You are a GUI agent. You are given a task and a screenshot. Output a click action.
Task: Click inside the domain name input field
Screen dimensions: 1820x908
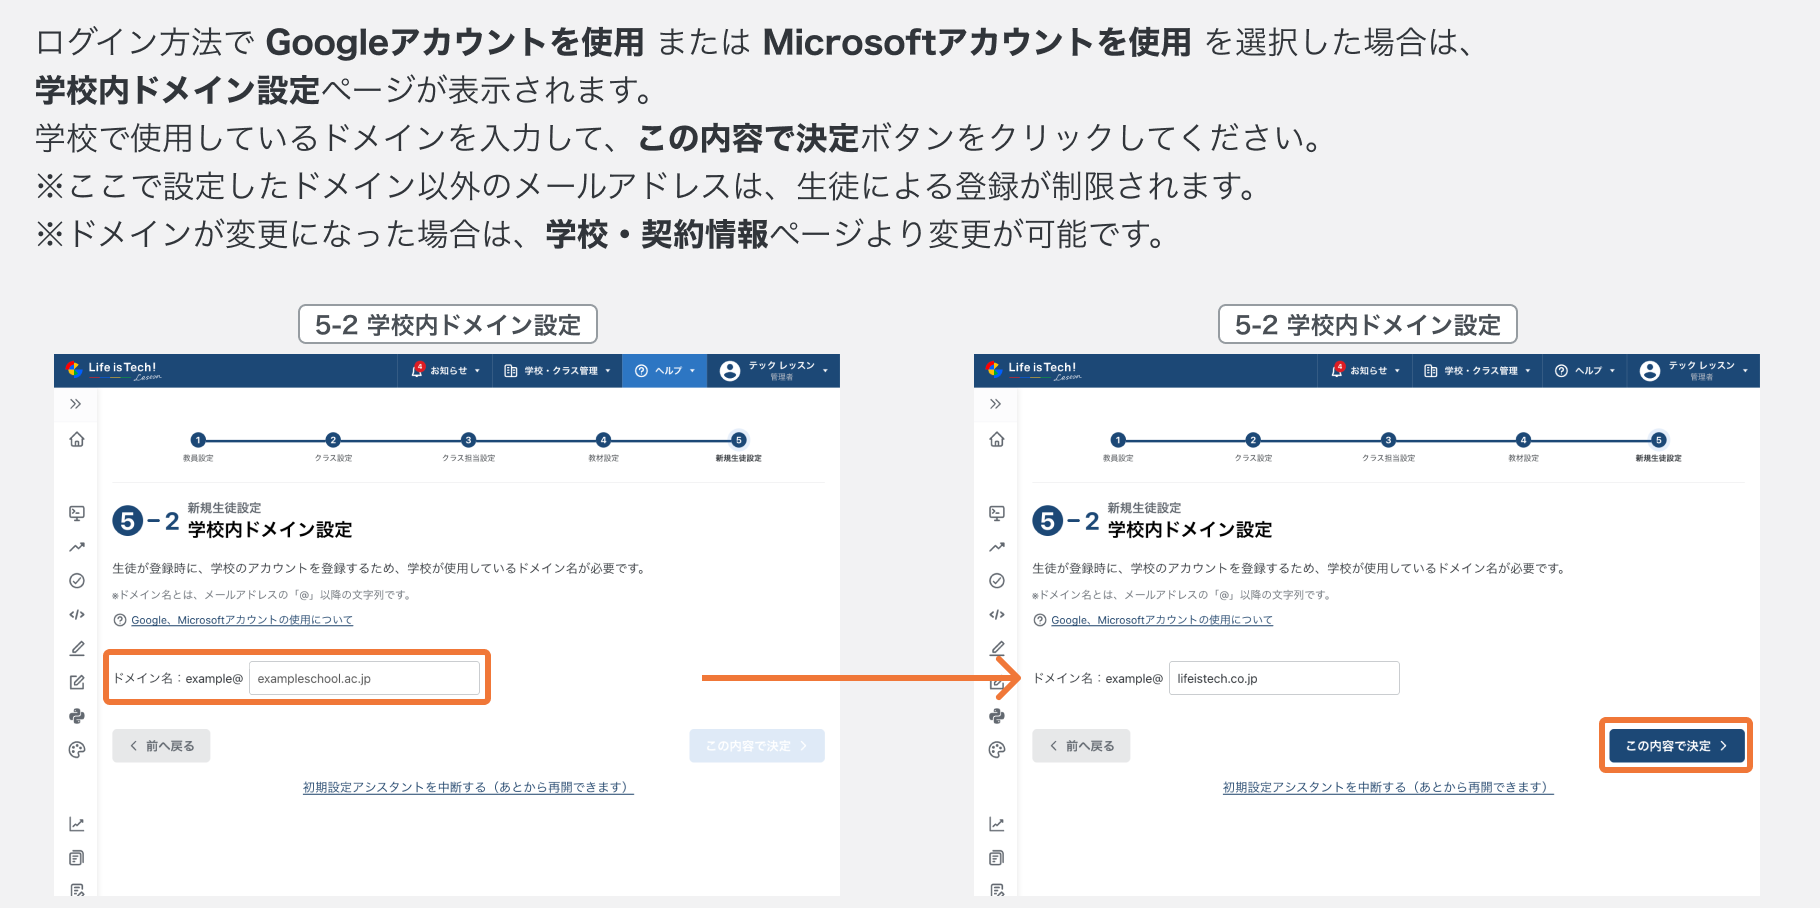point(365,677)
